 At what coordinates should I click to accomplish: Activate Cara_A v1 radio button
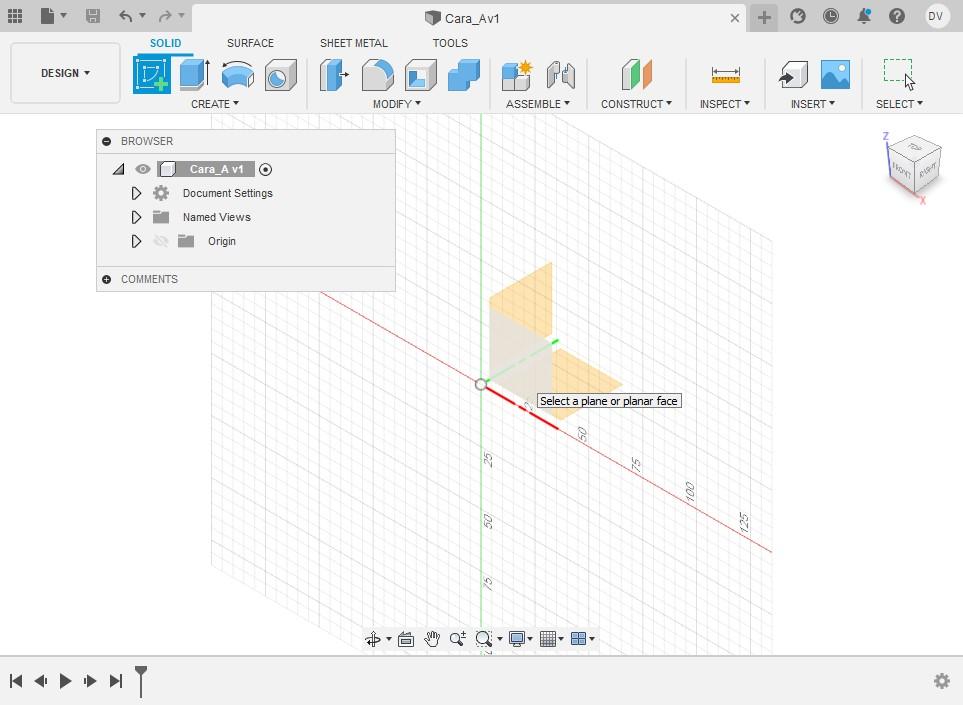coord(265,169)
